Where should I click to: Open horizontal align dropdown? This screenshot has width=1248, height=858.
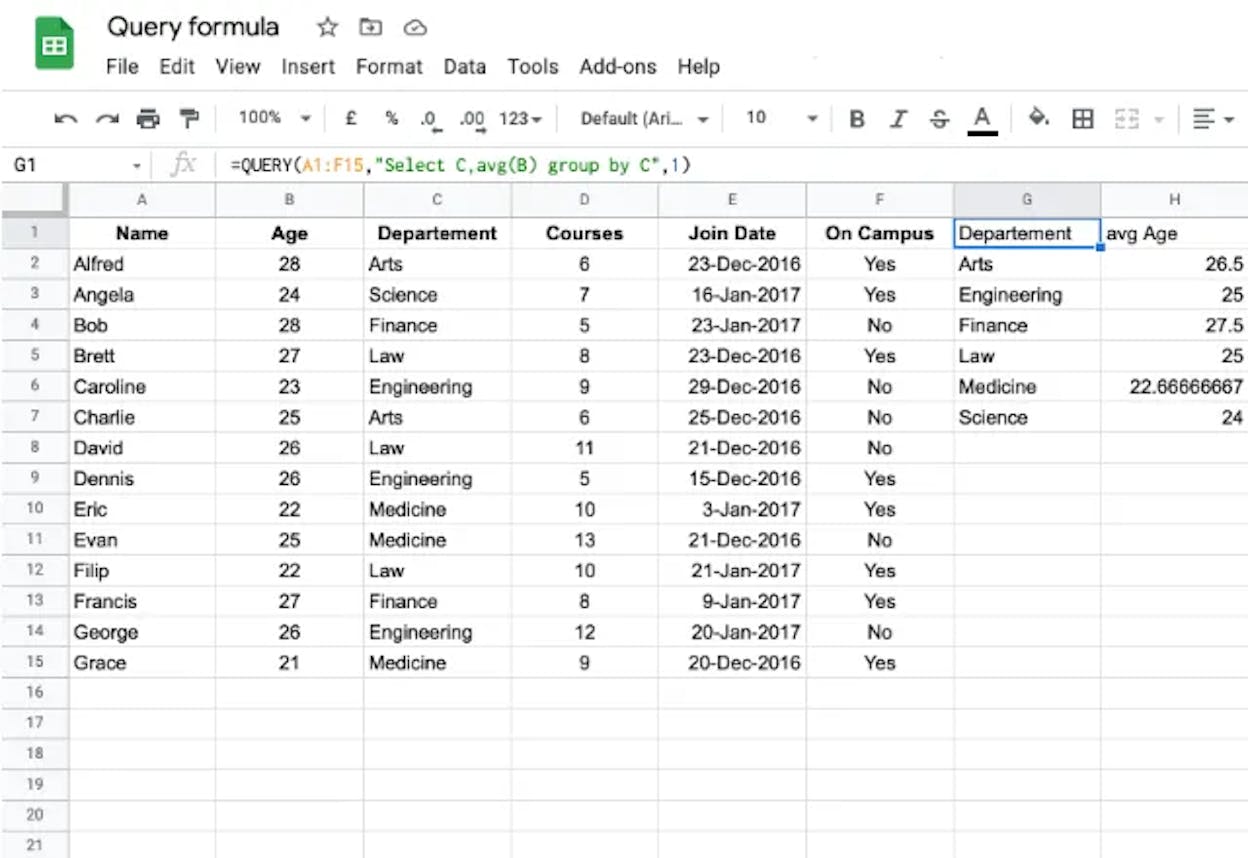click(1213, 119)
